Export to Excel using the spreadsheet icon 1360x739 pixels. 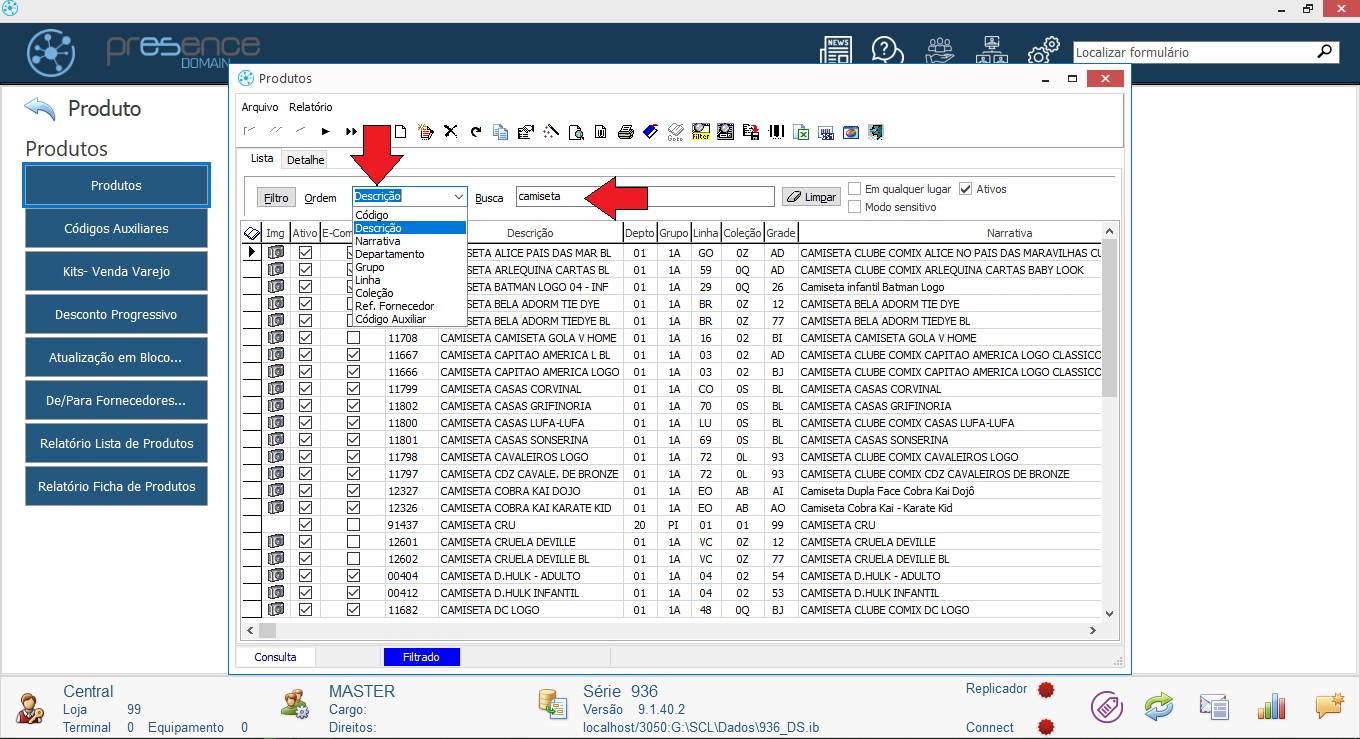[801, 132]
